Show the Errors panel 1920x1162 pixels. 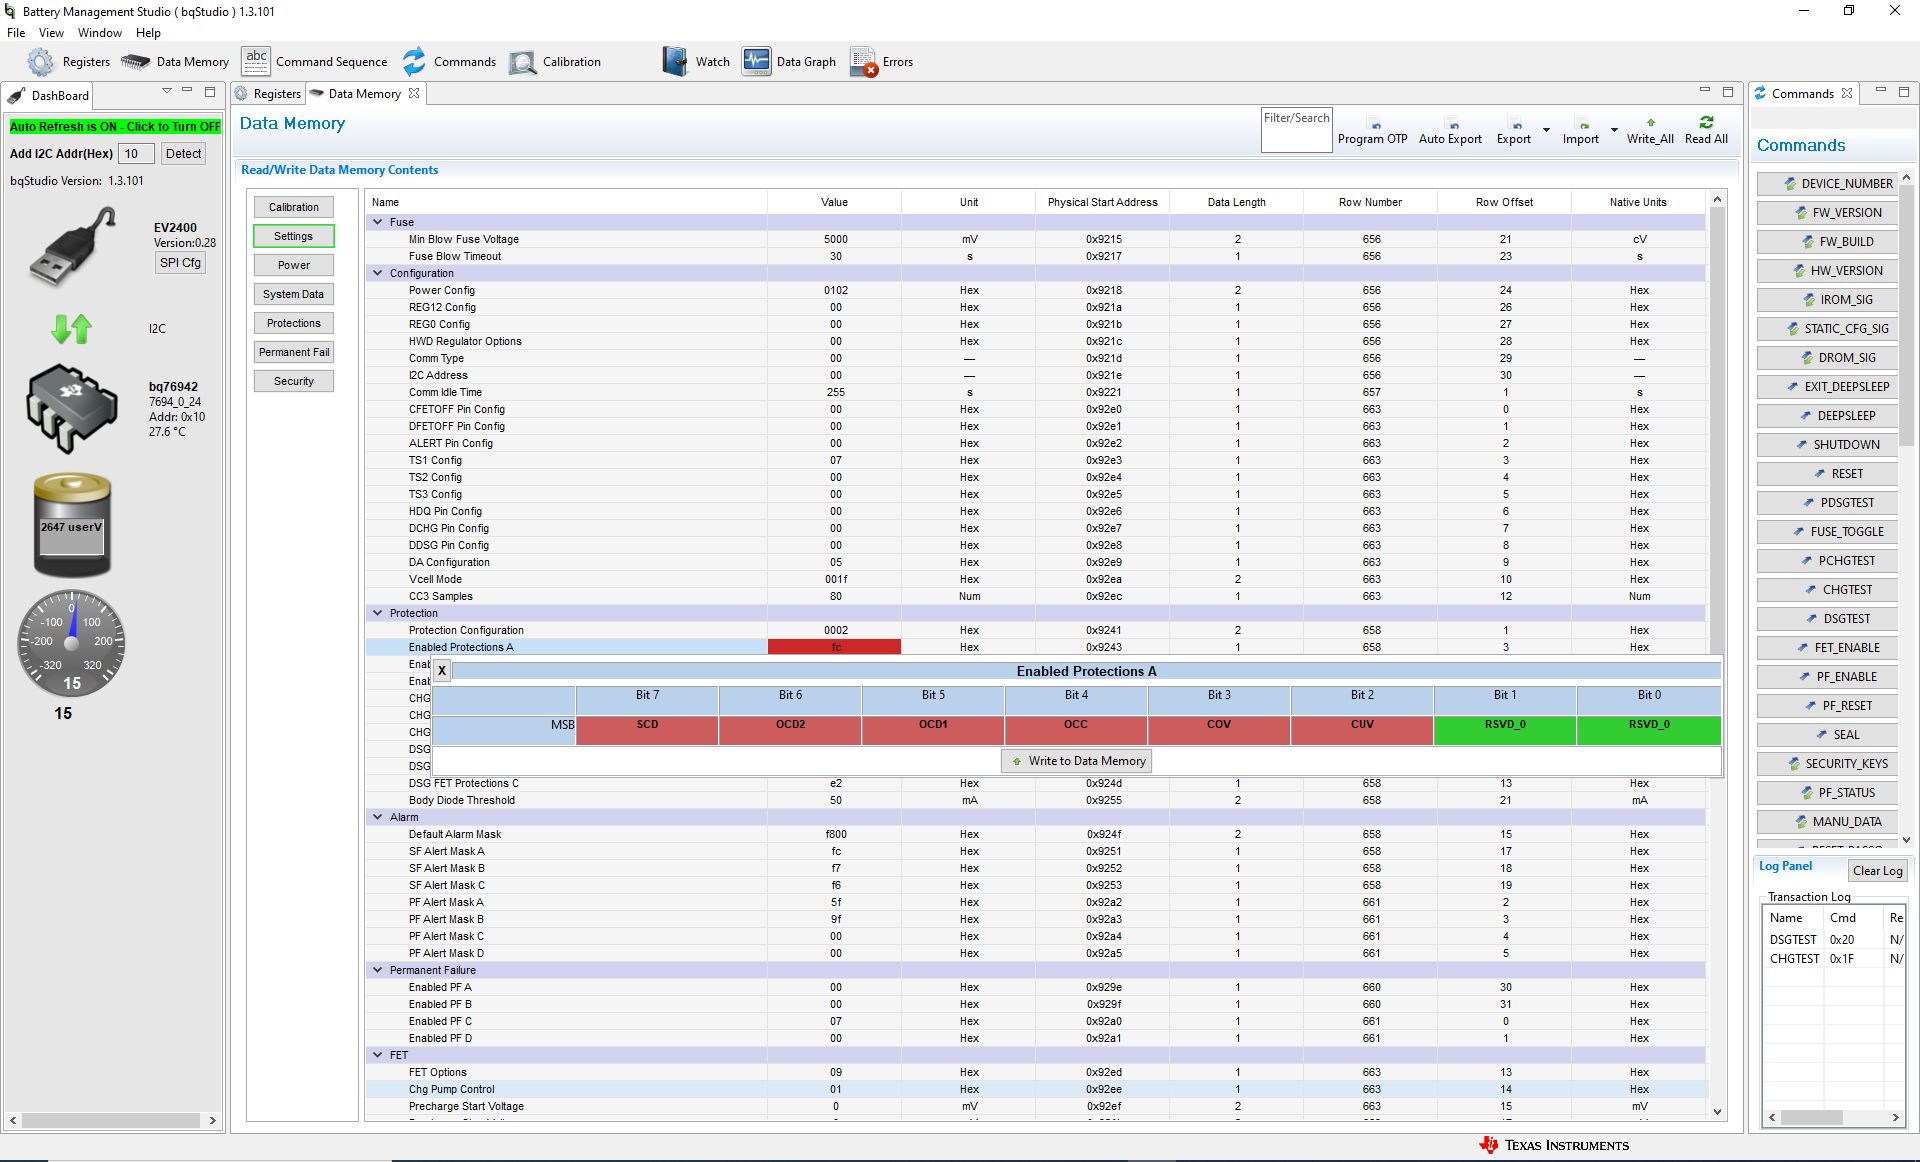point(881,62)
